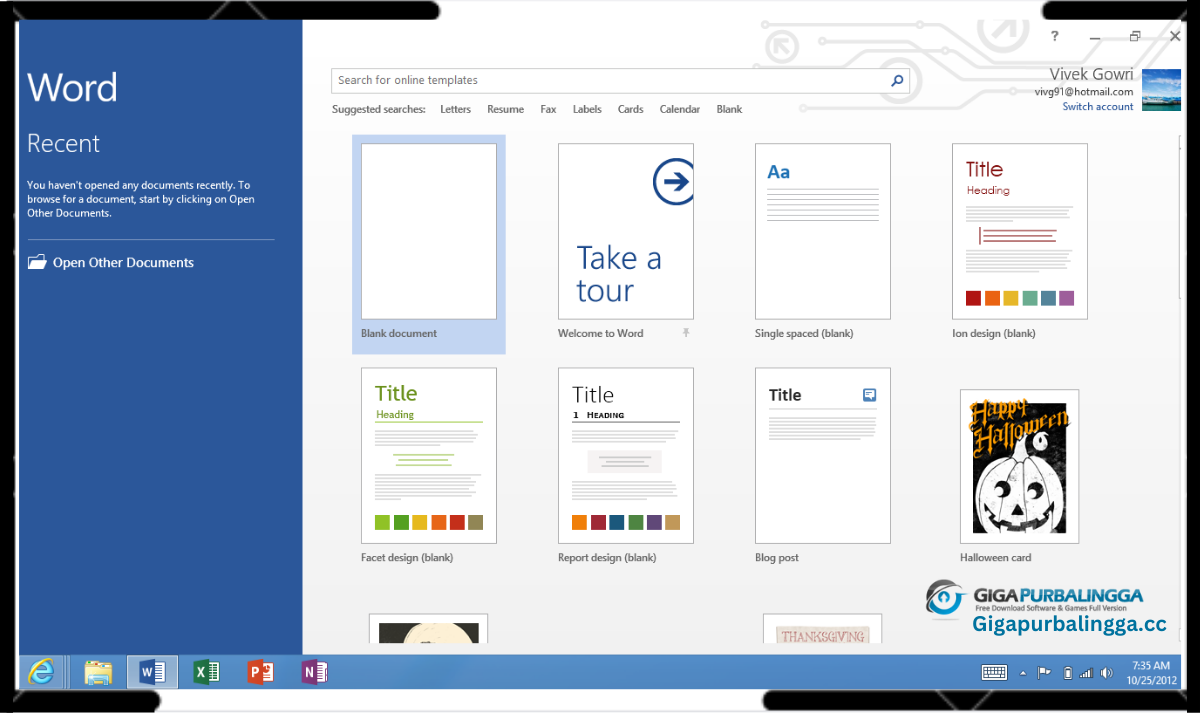This screenshot has width=1200, height=720.
Task: Select the Halloween card template
Action: (1019, 466)
